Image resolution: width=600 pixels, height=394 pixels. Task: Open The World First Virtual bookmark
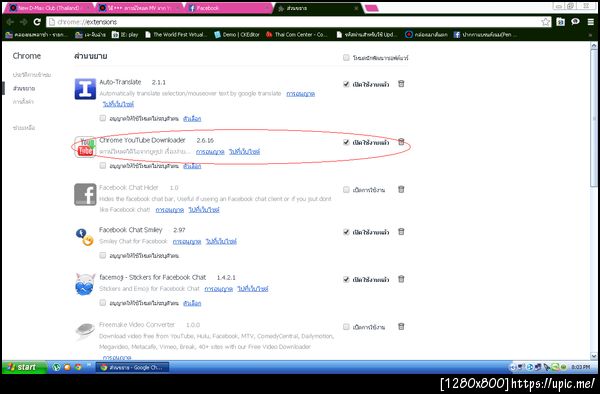[x=176, y=34]
